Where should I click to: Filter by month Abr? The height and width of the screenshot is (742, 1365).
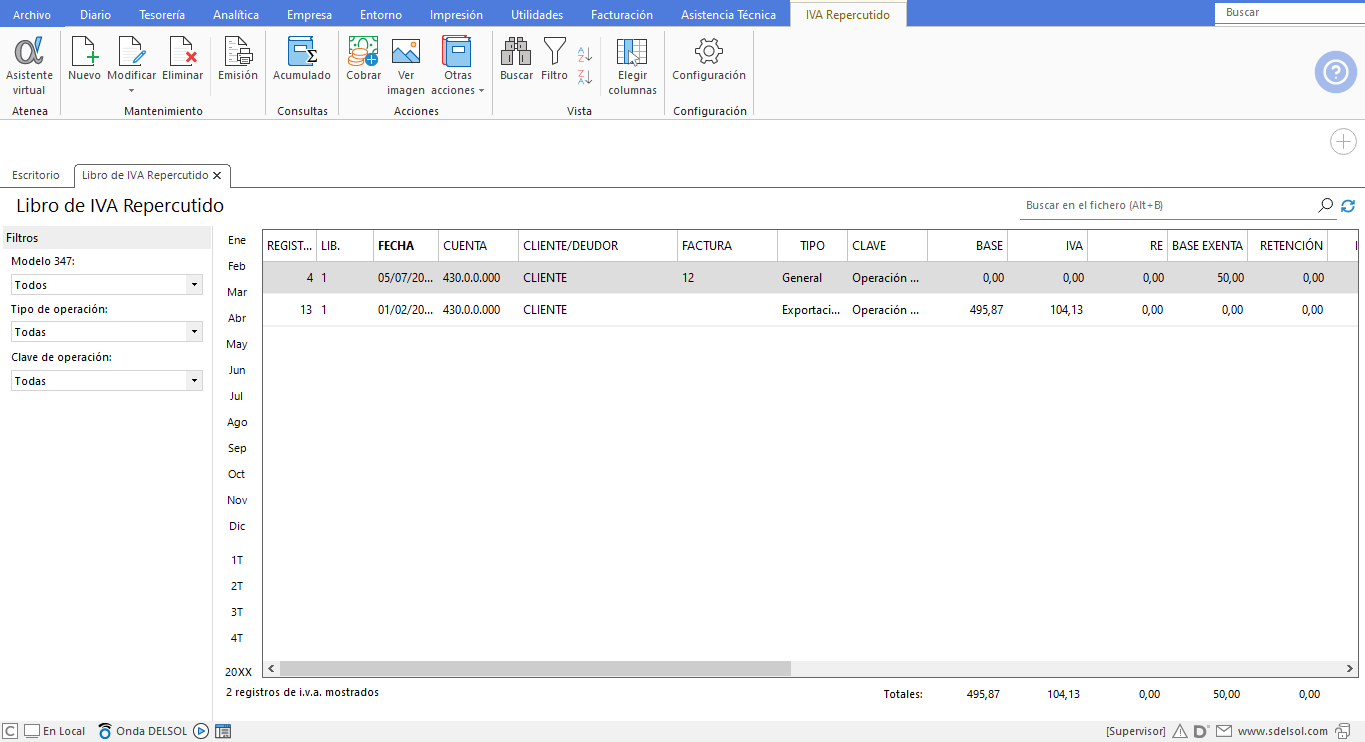click(237, 318)
